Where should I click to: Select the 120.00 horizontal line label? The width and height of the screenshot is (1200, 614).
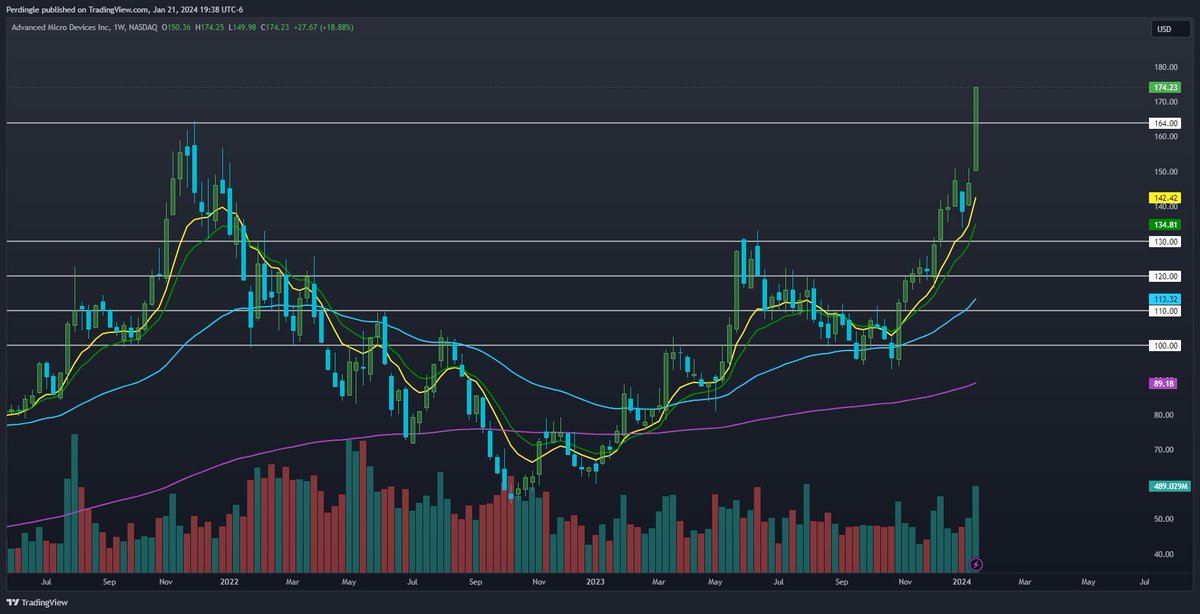click(x=1166, y=276)
